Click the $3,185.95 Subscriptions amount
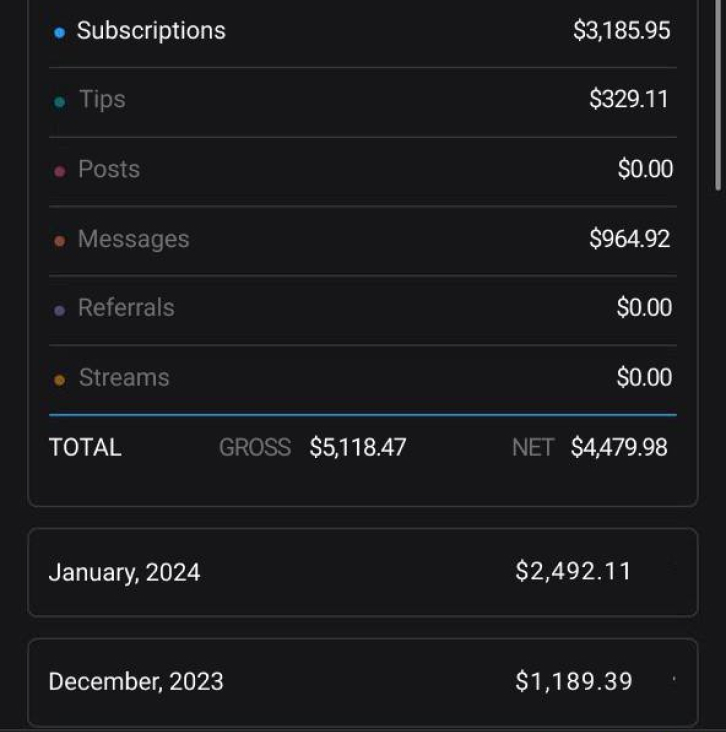The width and height of the screenshot is (726, 732). click(621, 31)
